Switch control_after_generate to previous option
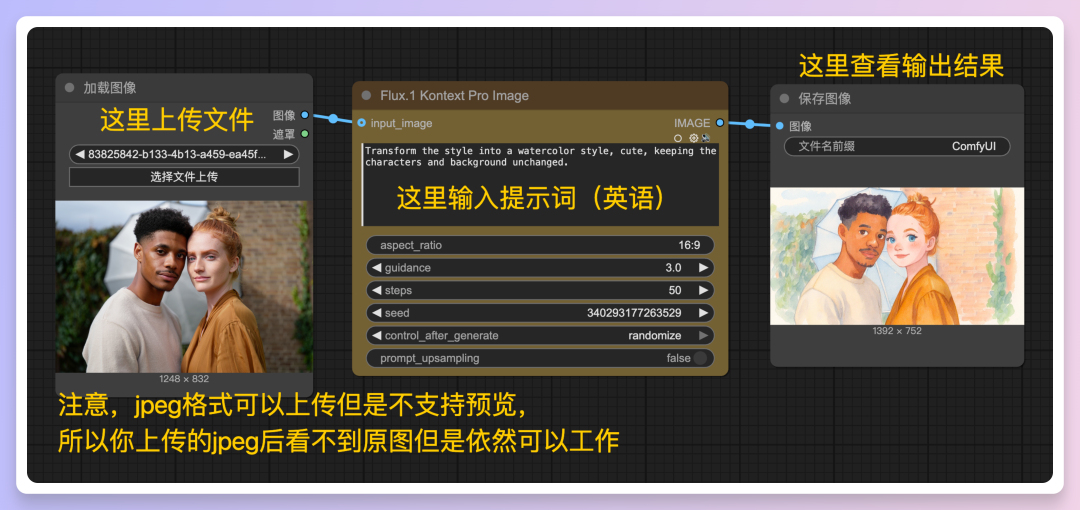 click(x=377, y=336)
